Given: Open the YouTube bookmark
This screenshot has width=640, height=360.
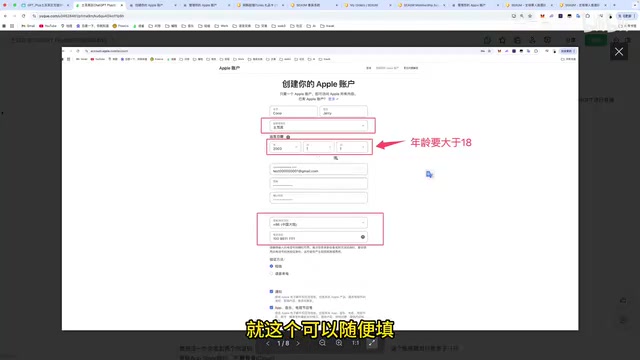Looking at the screenshot, I should 48,26.
